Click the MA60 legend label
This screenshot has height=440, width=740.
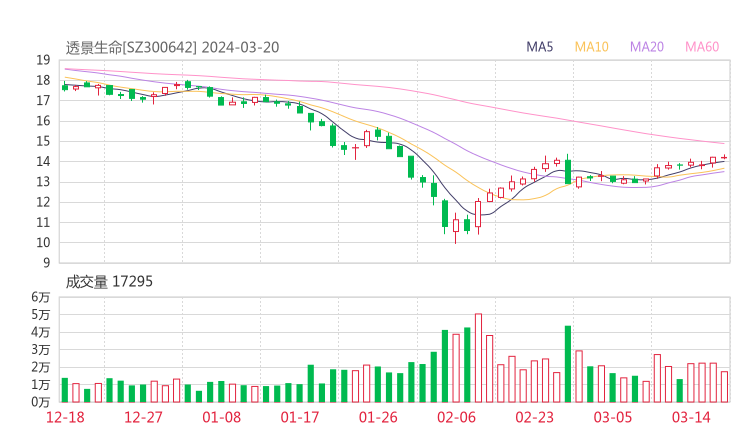702,47
